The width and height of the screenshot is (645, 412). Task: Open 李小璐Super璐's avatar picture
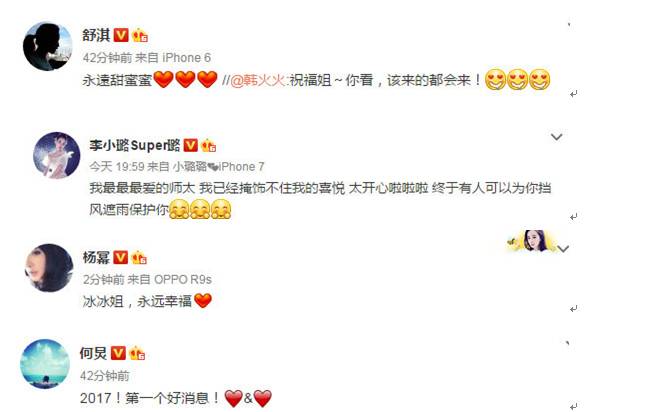[57, 155]
